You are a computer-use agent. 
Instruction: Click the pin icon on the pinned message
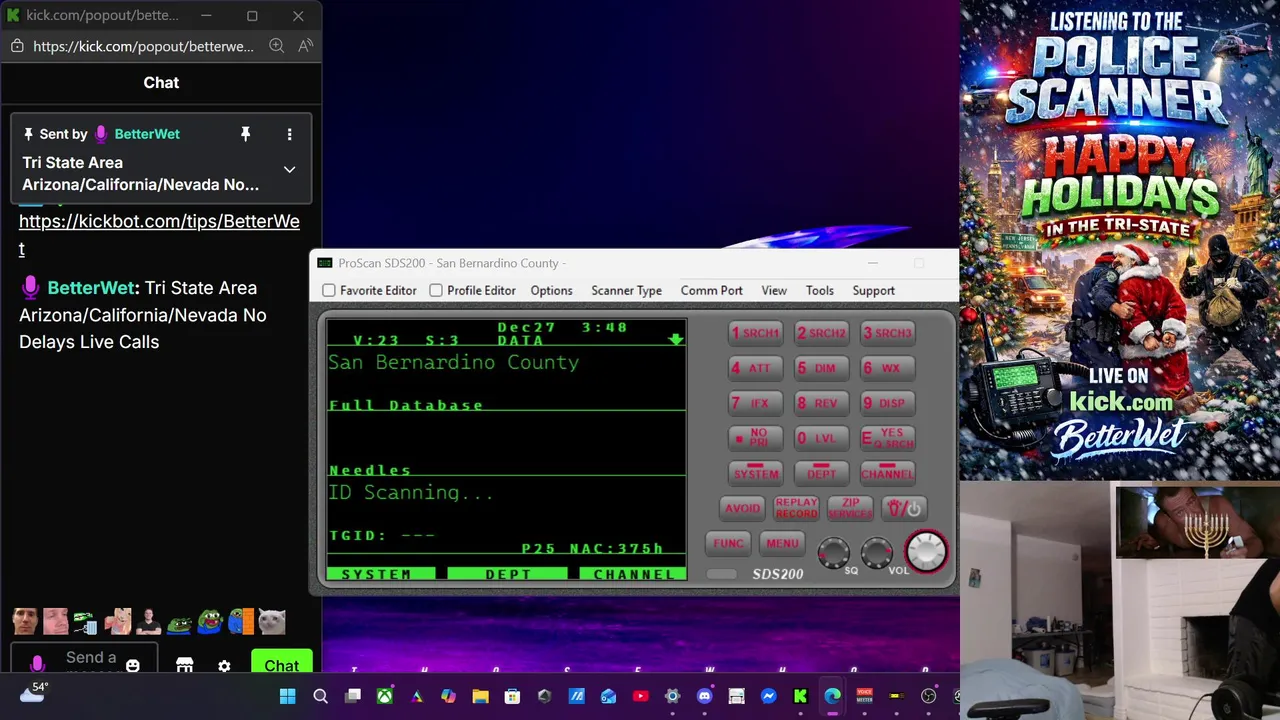(245, 134)
